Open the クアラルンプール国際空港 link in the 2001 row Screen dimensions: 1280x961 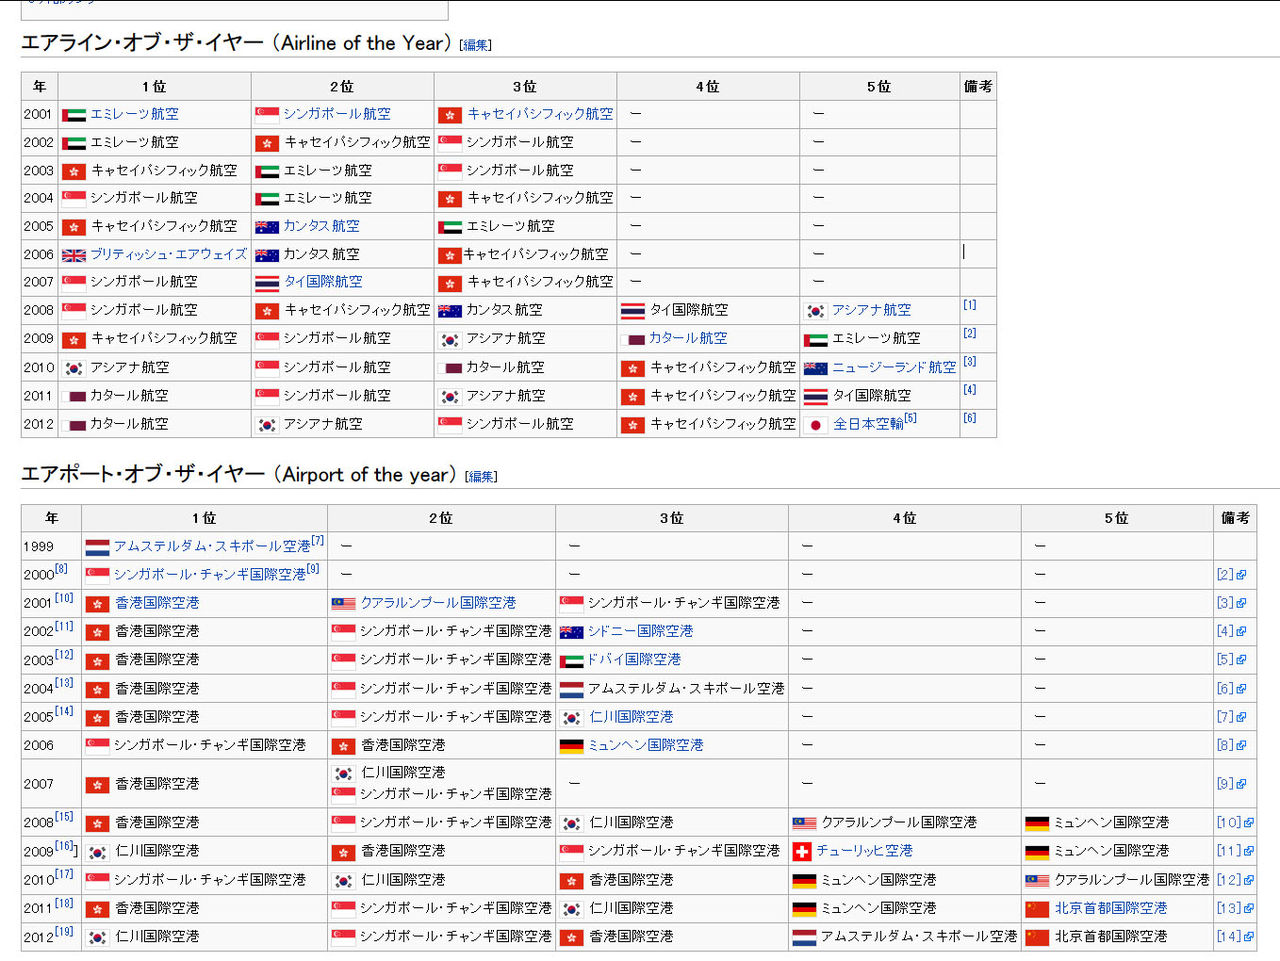pos(438,602)
